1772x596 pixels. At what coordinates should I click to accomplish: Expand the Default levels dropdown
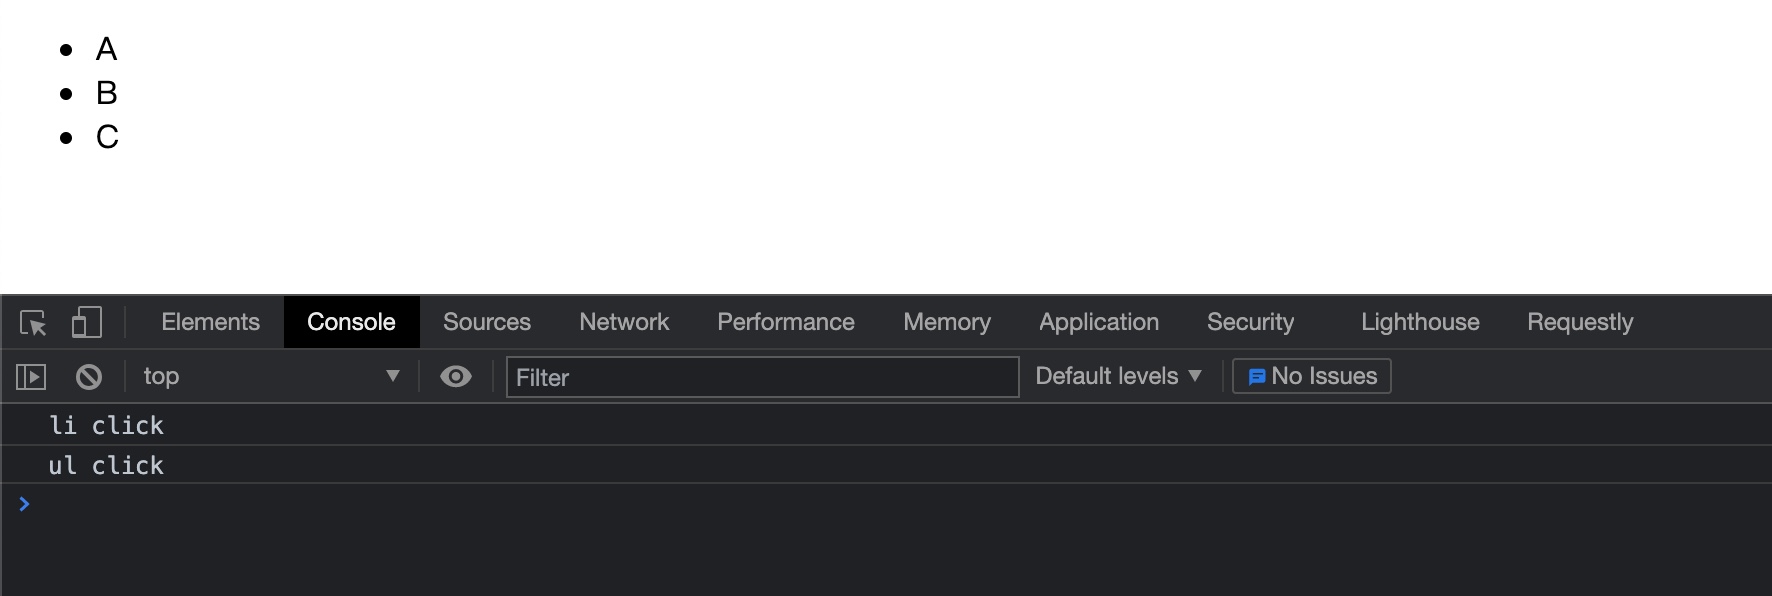1118,377
